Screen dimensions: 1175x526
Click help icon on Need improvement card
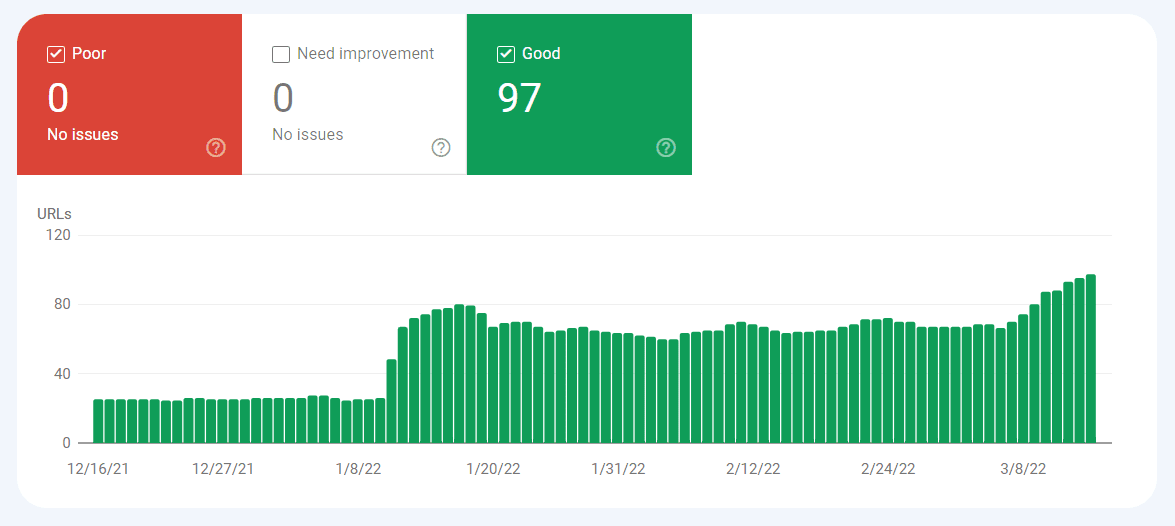pos(441,148)
